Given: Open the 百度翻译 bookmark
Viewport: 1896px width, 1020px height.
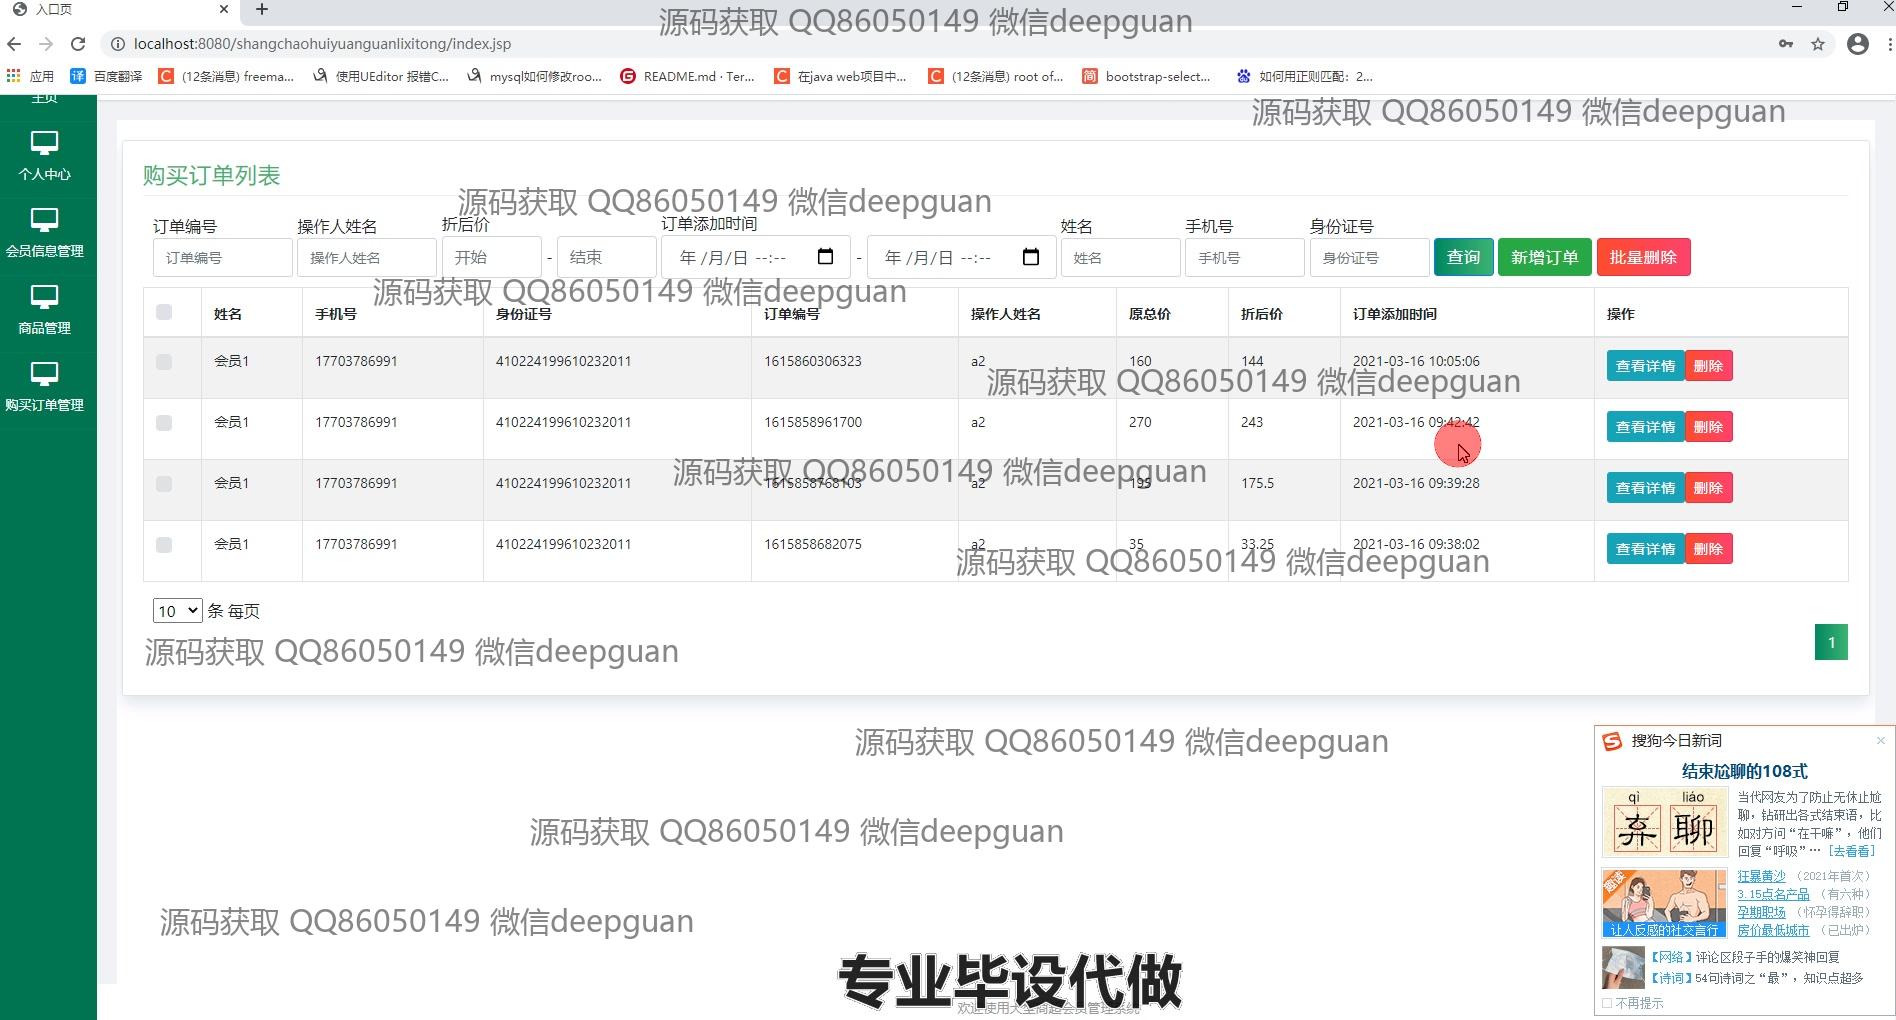Looking at the screenshot, I should [107, 76].
